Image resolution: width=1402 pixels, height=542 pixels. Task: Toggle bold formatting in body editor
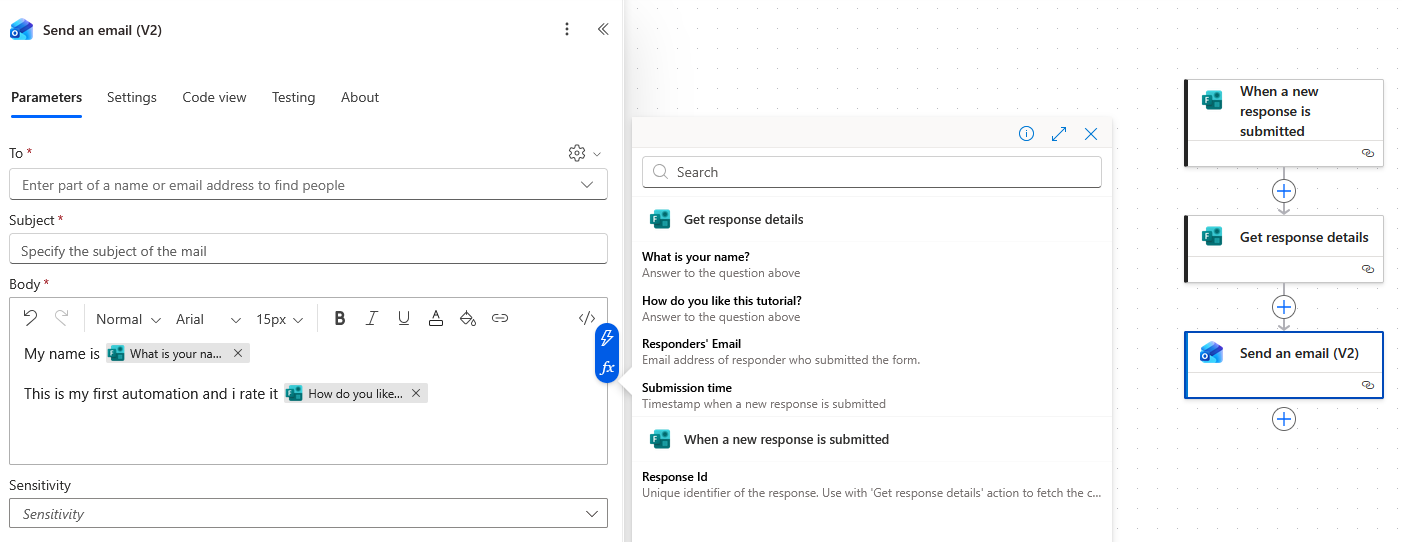[x=340, y=318]
